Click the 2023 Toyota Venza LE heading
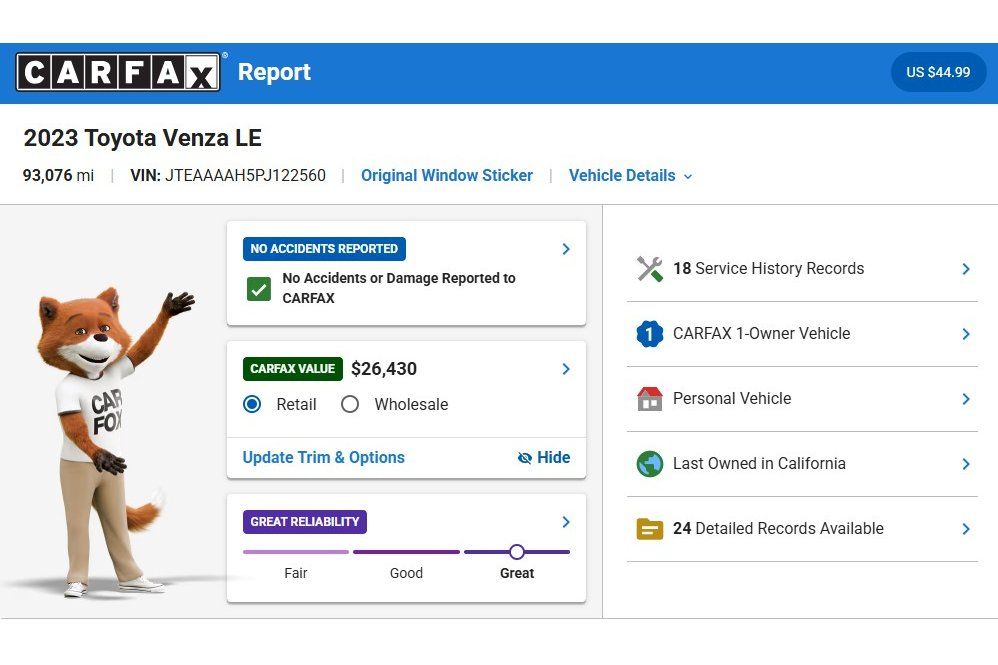The width and height of the screenshot is (998, 665). (x=143, y=138)
